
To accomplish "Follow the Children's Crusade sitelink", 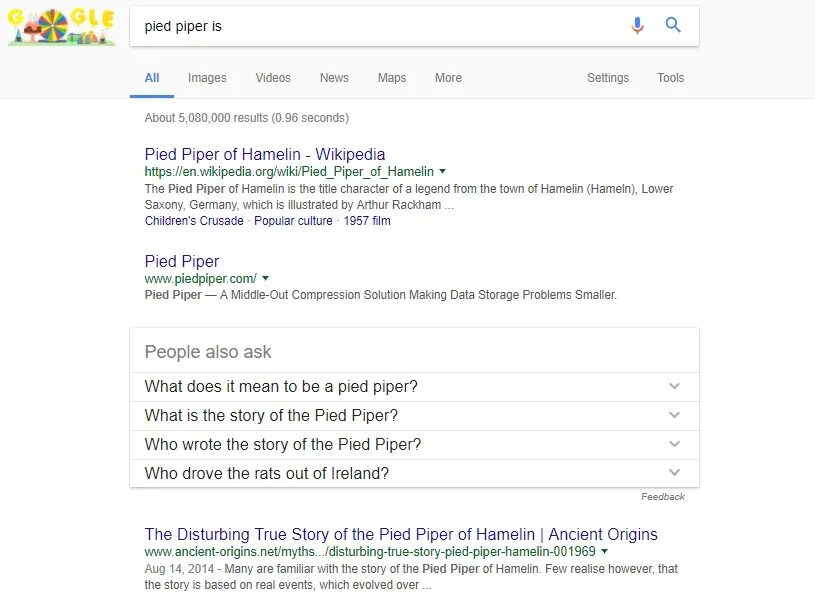I will (194, 221).
